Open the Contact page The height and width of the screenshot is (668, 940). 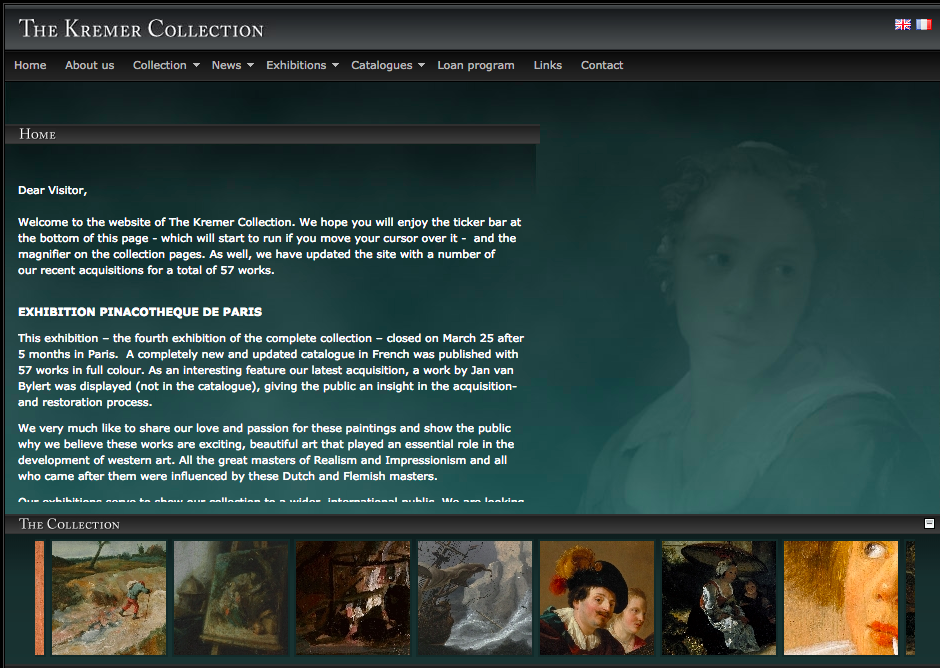602,65
